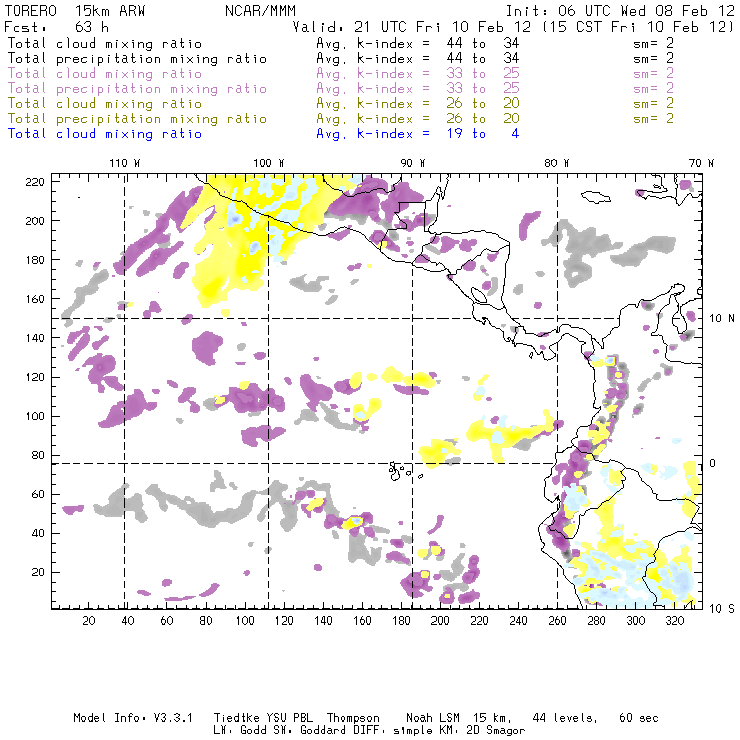Click the "260" tick label on the horizontal axis
740x740 pixels.
point(557,621)
